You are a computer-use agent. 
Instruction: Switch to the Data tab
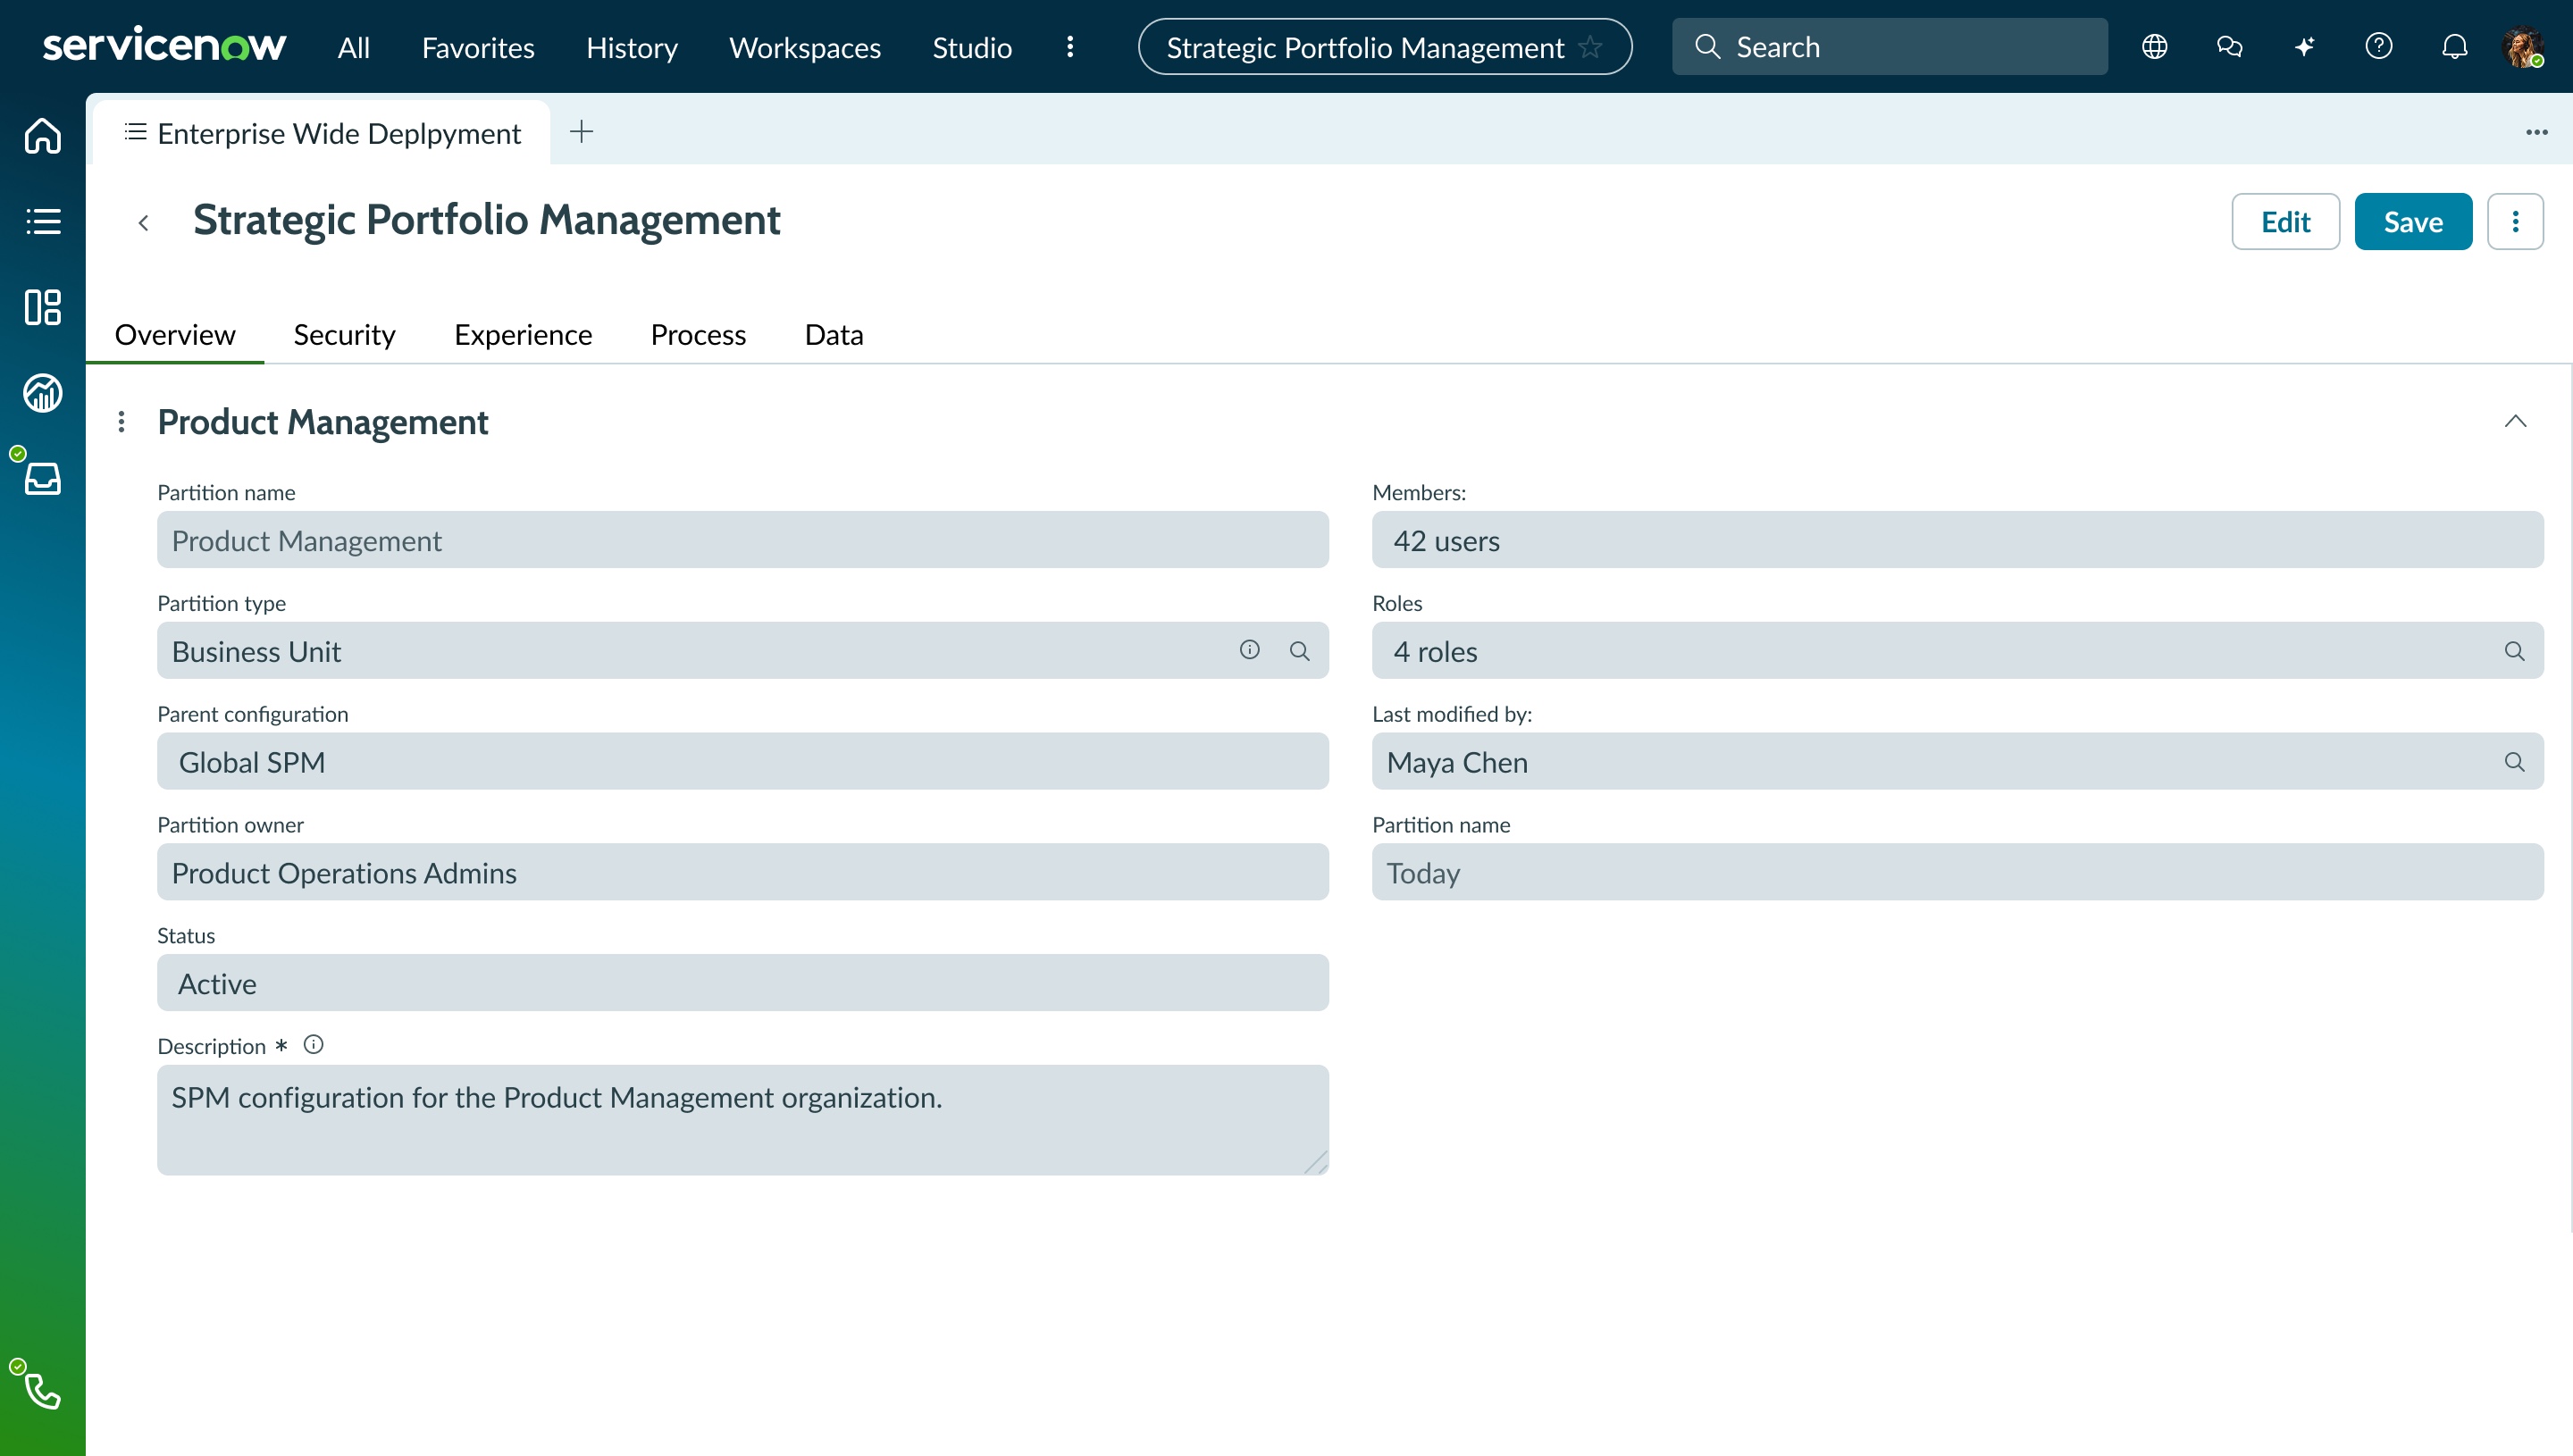point(834,334)
